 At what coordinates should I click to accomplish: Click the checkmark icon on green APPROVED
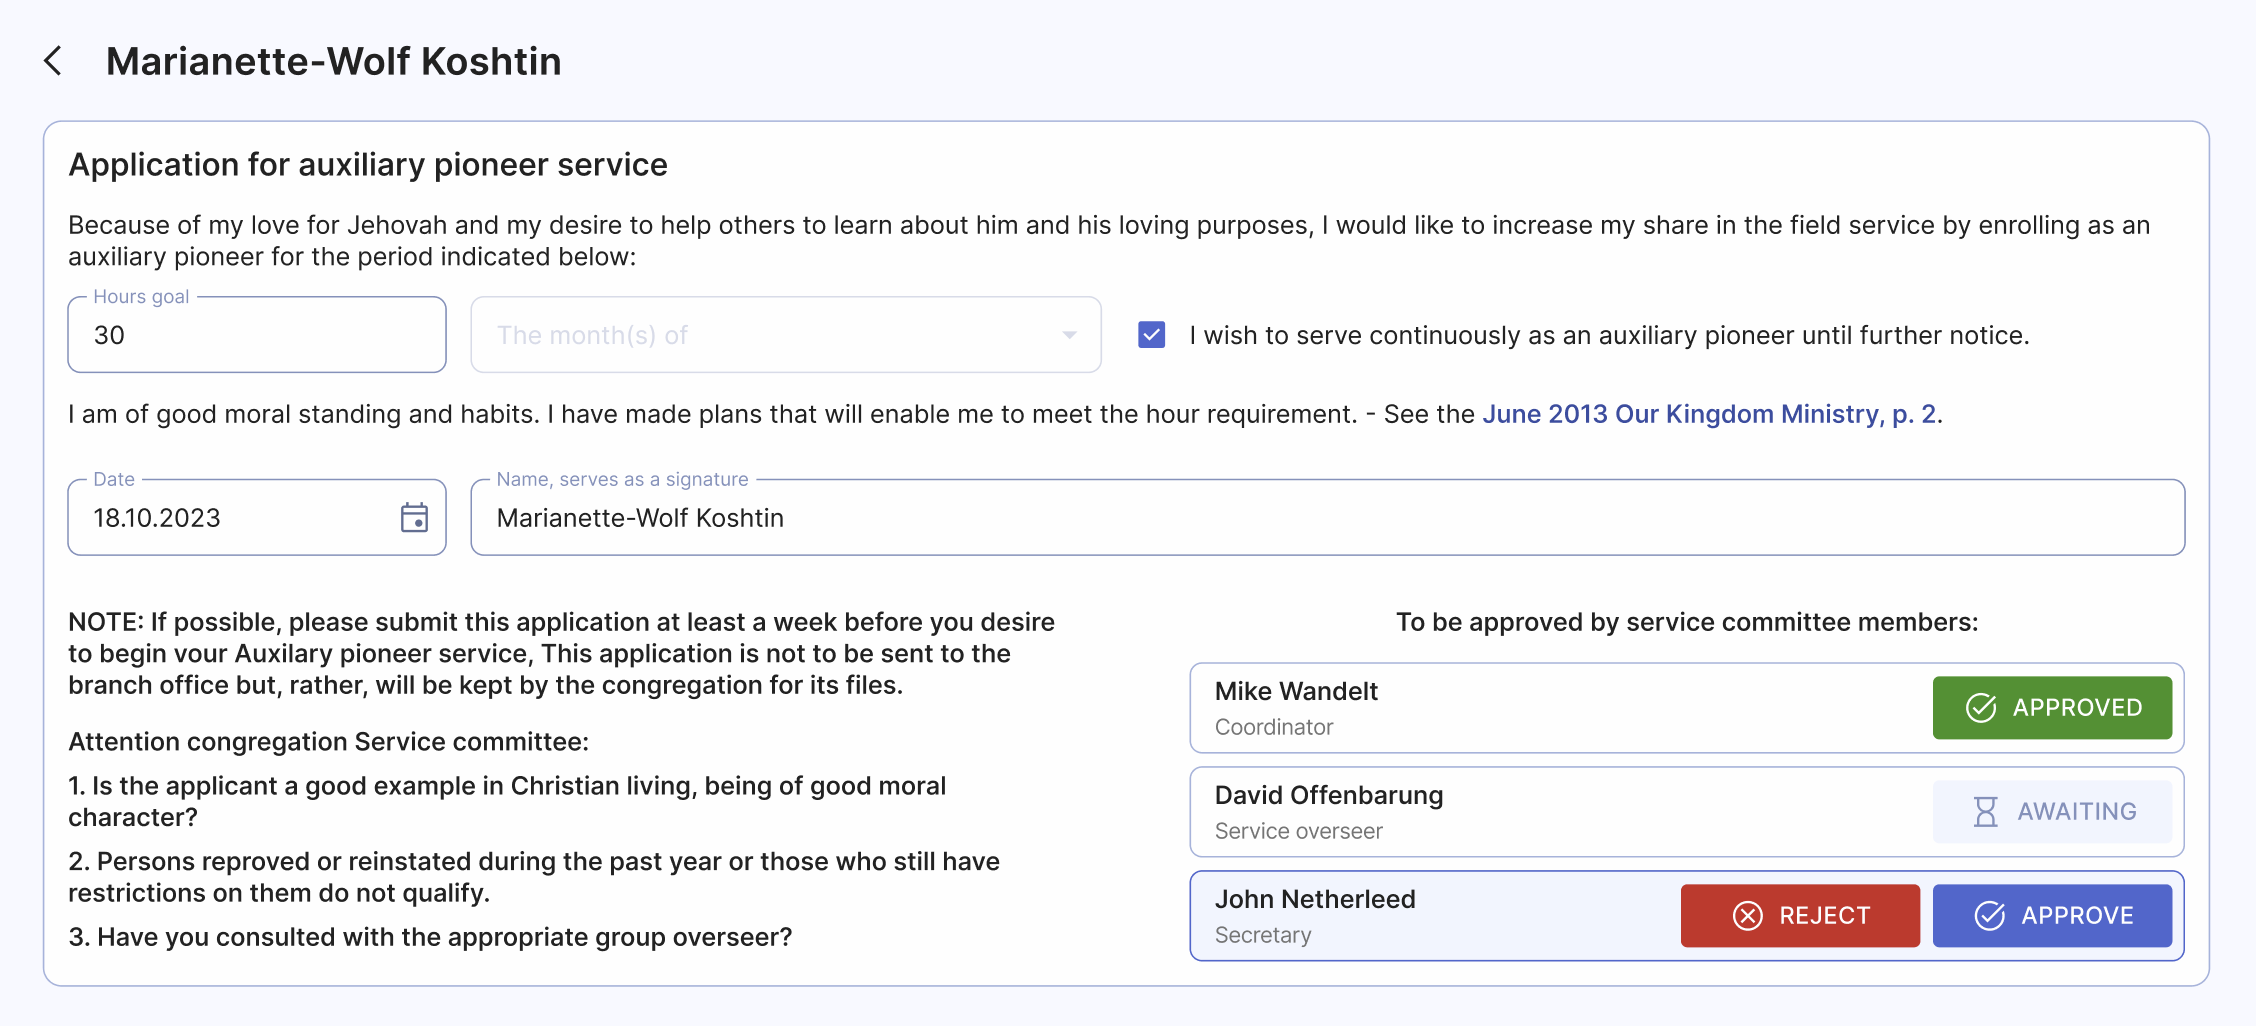(1980, 707)
